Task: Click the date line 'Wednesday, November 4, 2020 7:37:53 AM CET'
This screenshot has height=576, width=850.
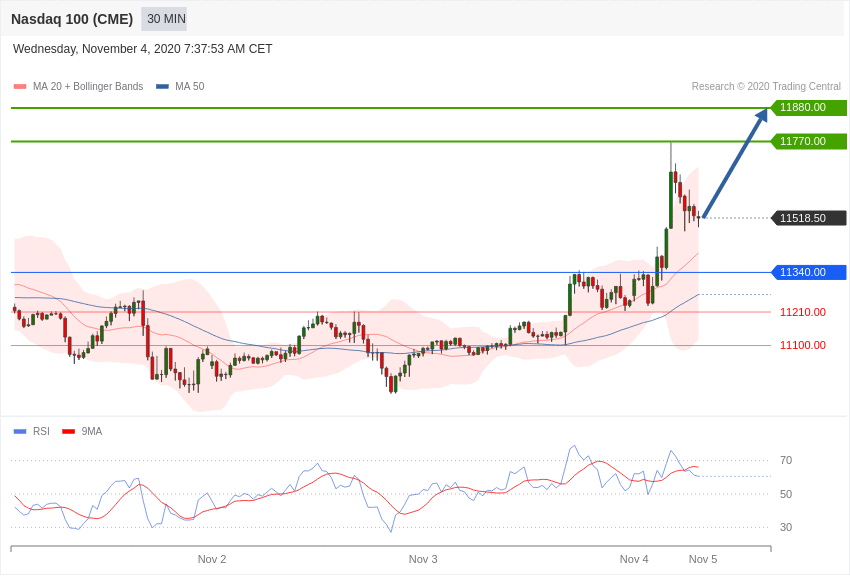Action: [143, 49]
